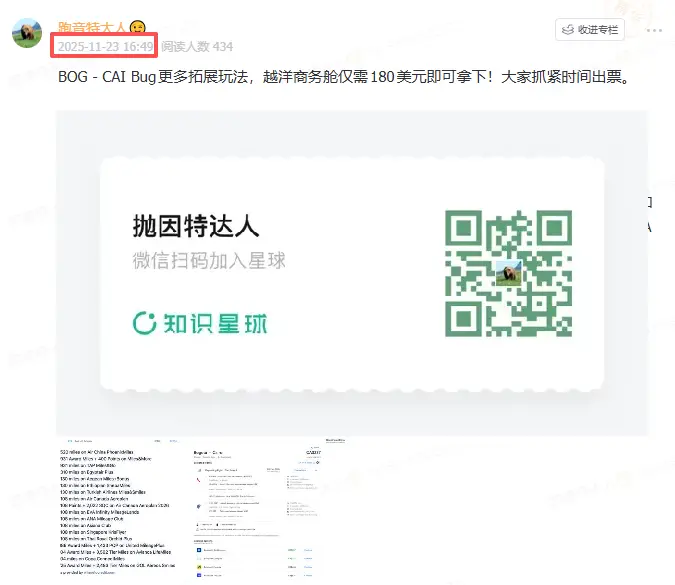Open the three-dot more options menu
This screenshot has width=675, height=585.
click(654, 30)
